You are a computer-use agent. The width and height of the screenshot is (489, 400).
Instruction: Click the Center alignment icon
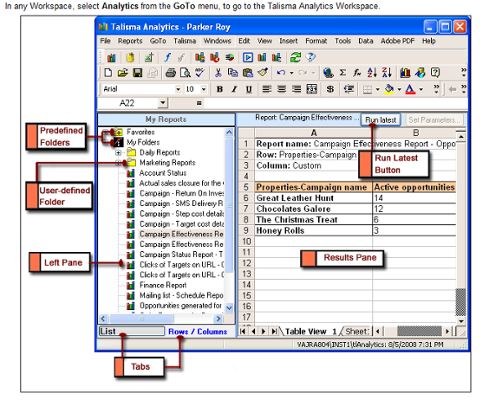click(x=282, y=89)
